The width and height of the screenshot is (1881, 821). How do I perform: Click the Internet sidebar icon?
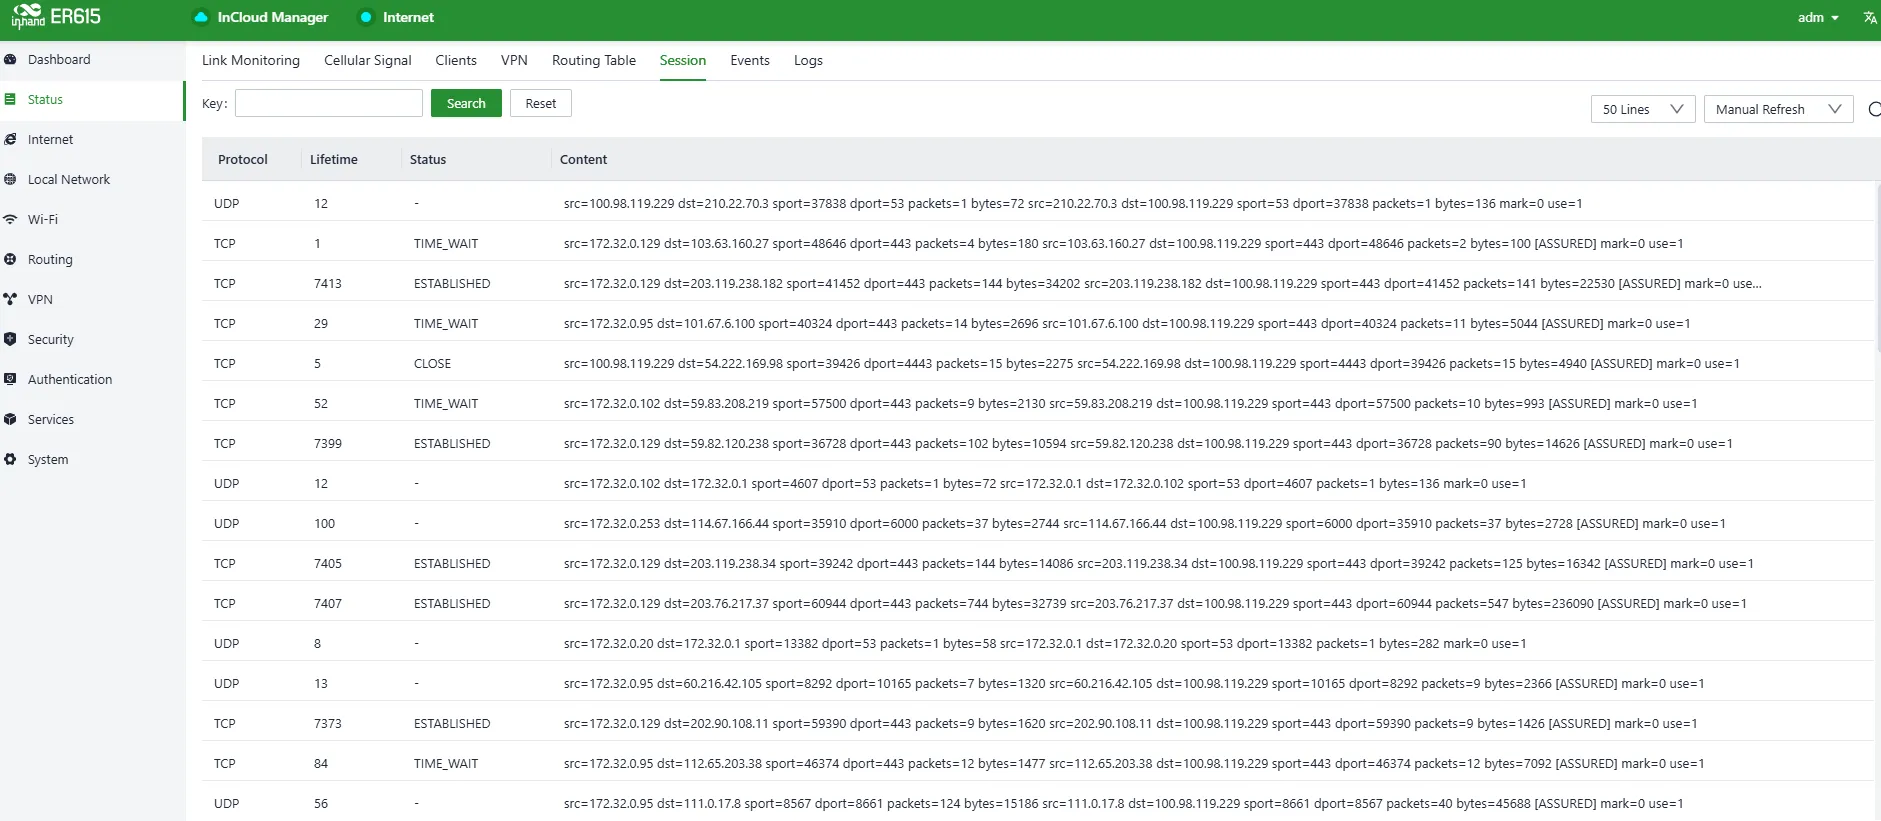click(x=10, y=139)
